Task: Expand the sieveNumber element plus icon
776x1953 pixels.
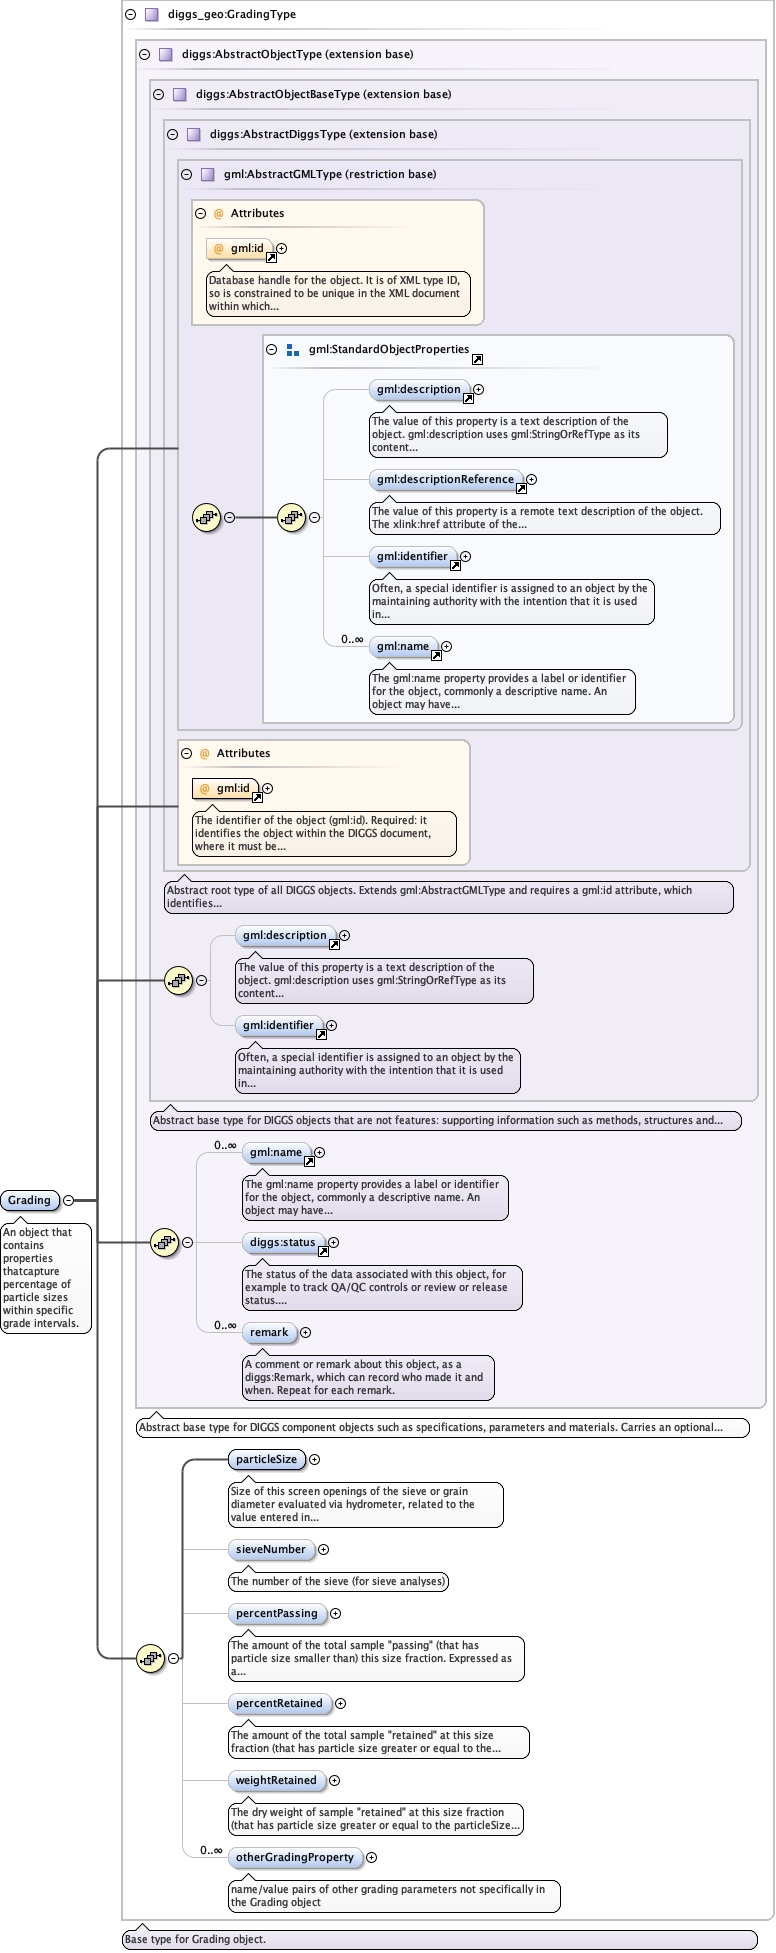Action: [323, 1550]
